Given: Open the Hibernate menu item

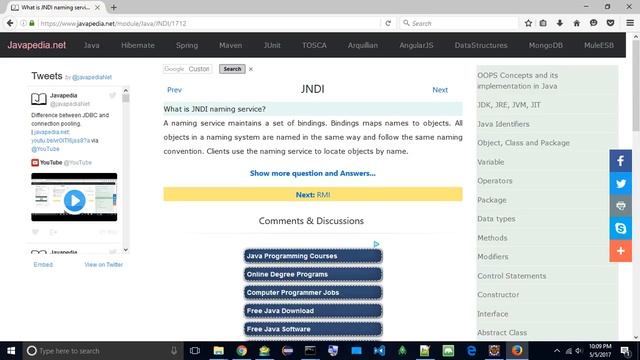Looking at the screenshot, I should [138, 45].
